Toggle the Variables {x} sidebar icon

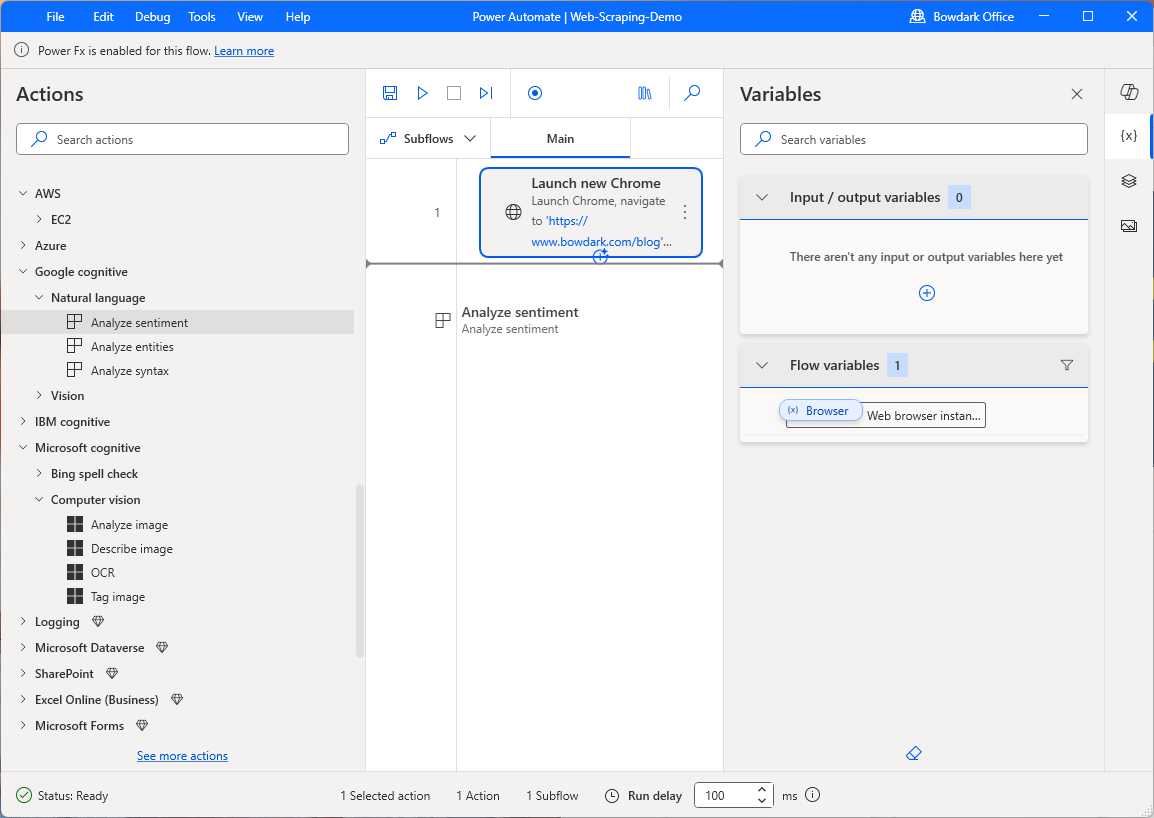pos(1129,136)
